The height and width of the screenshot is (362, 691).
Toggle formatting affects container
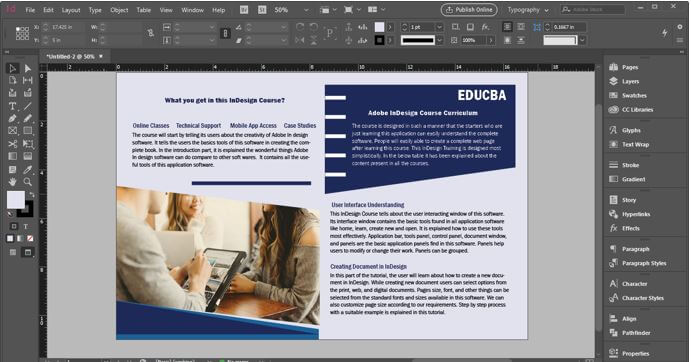tap(14, 226)
